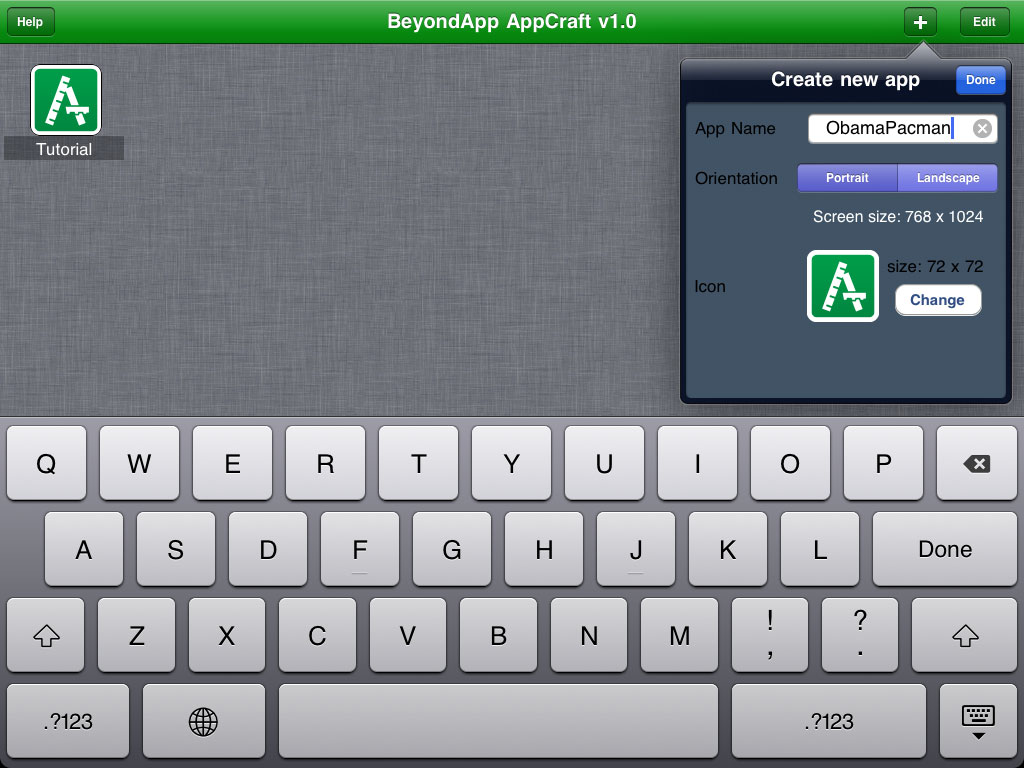Tap the L key
This screenshot has height=768, width=1024.
(820, 549)
